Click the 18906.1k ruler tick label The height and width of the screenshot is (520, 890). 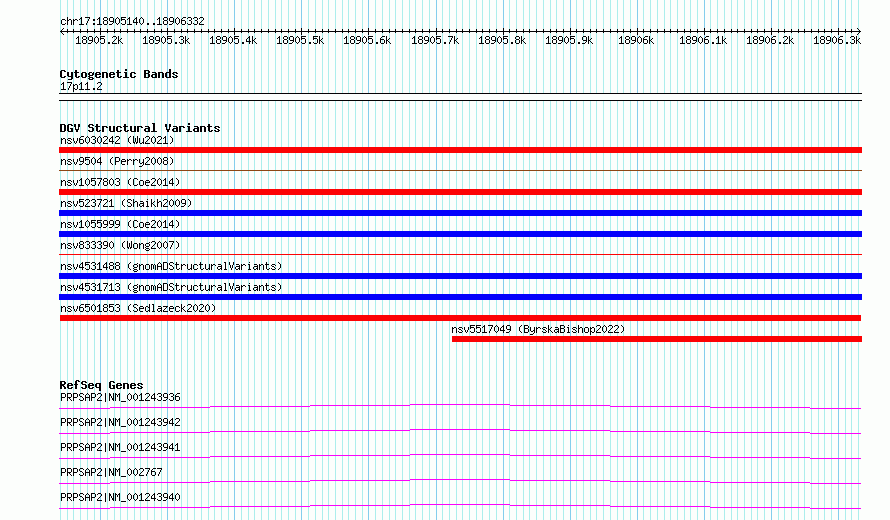coord(703,40)
